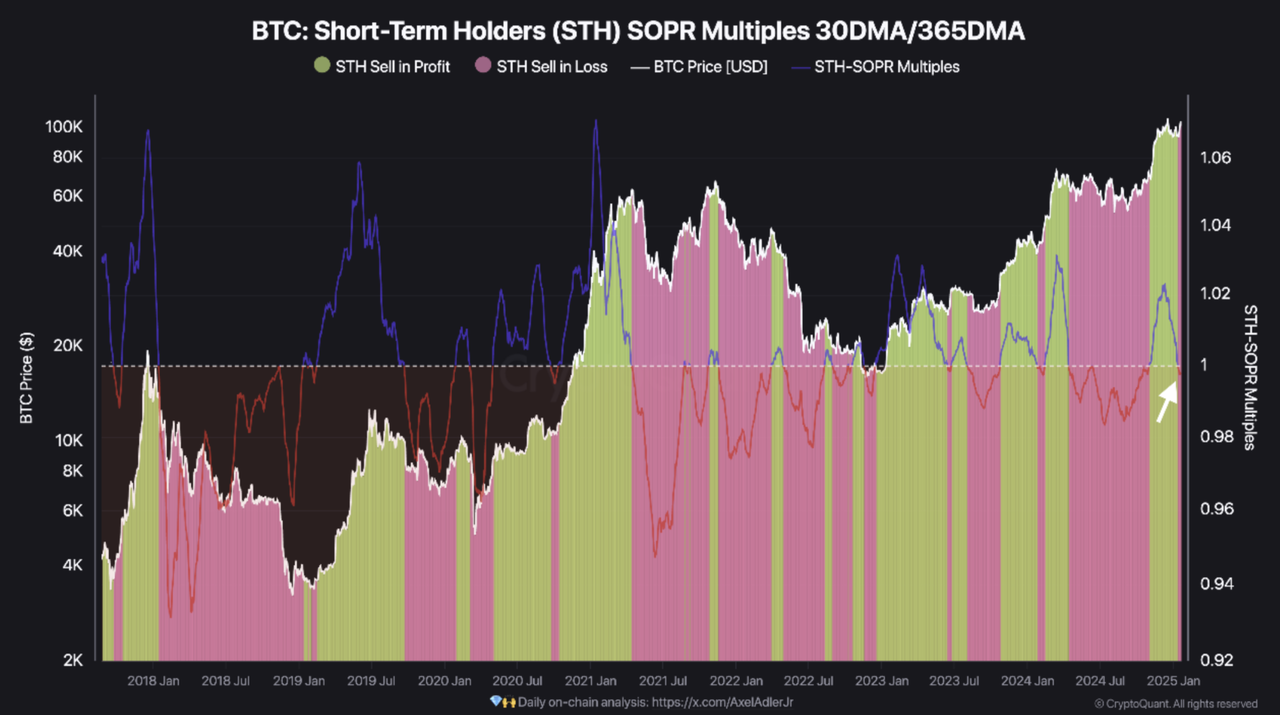Click the 2021 Jan date label
The image size is (1280, 715).
(x=591, y=681)
